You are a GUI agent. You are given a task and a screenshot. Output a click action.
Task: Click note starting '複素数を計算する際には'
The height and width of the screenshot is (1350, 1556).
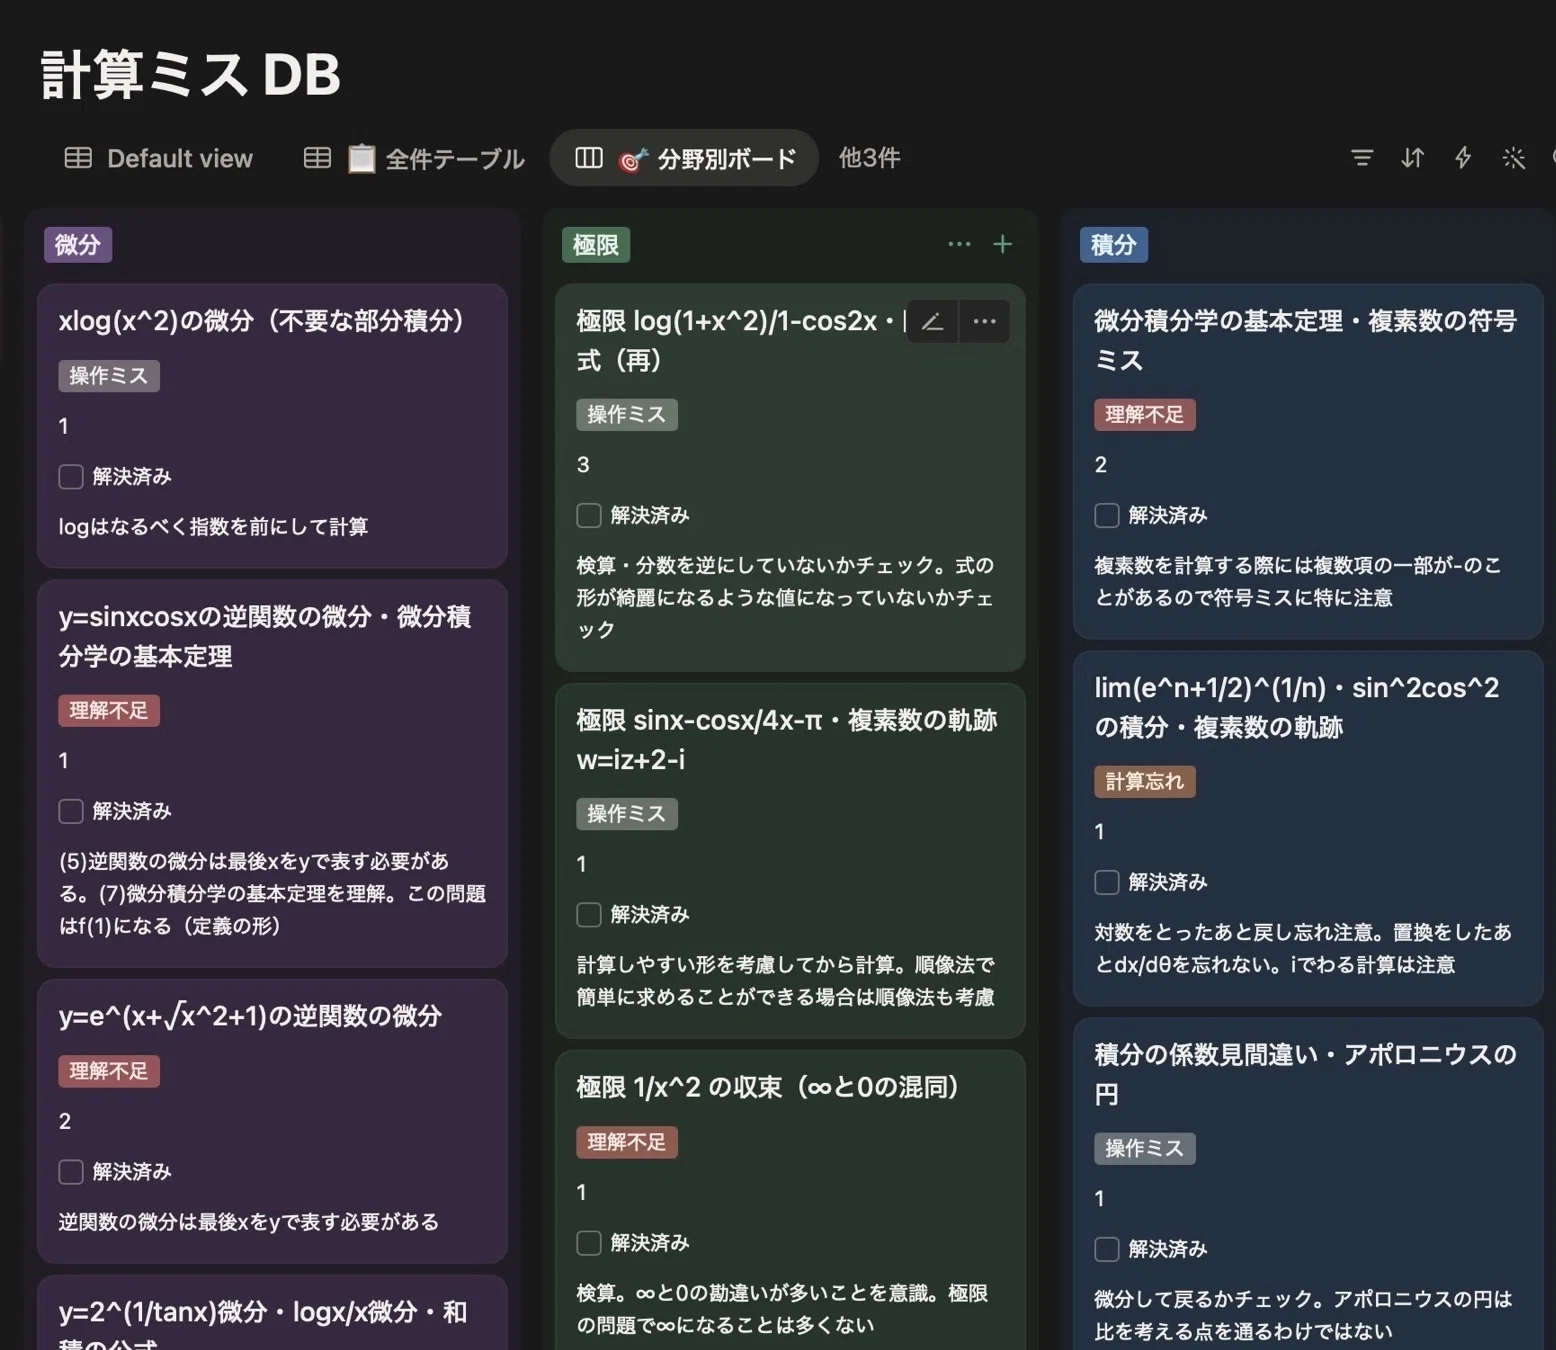1298,582
